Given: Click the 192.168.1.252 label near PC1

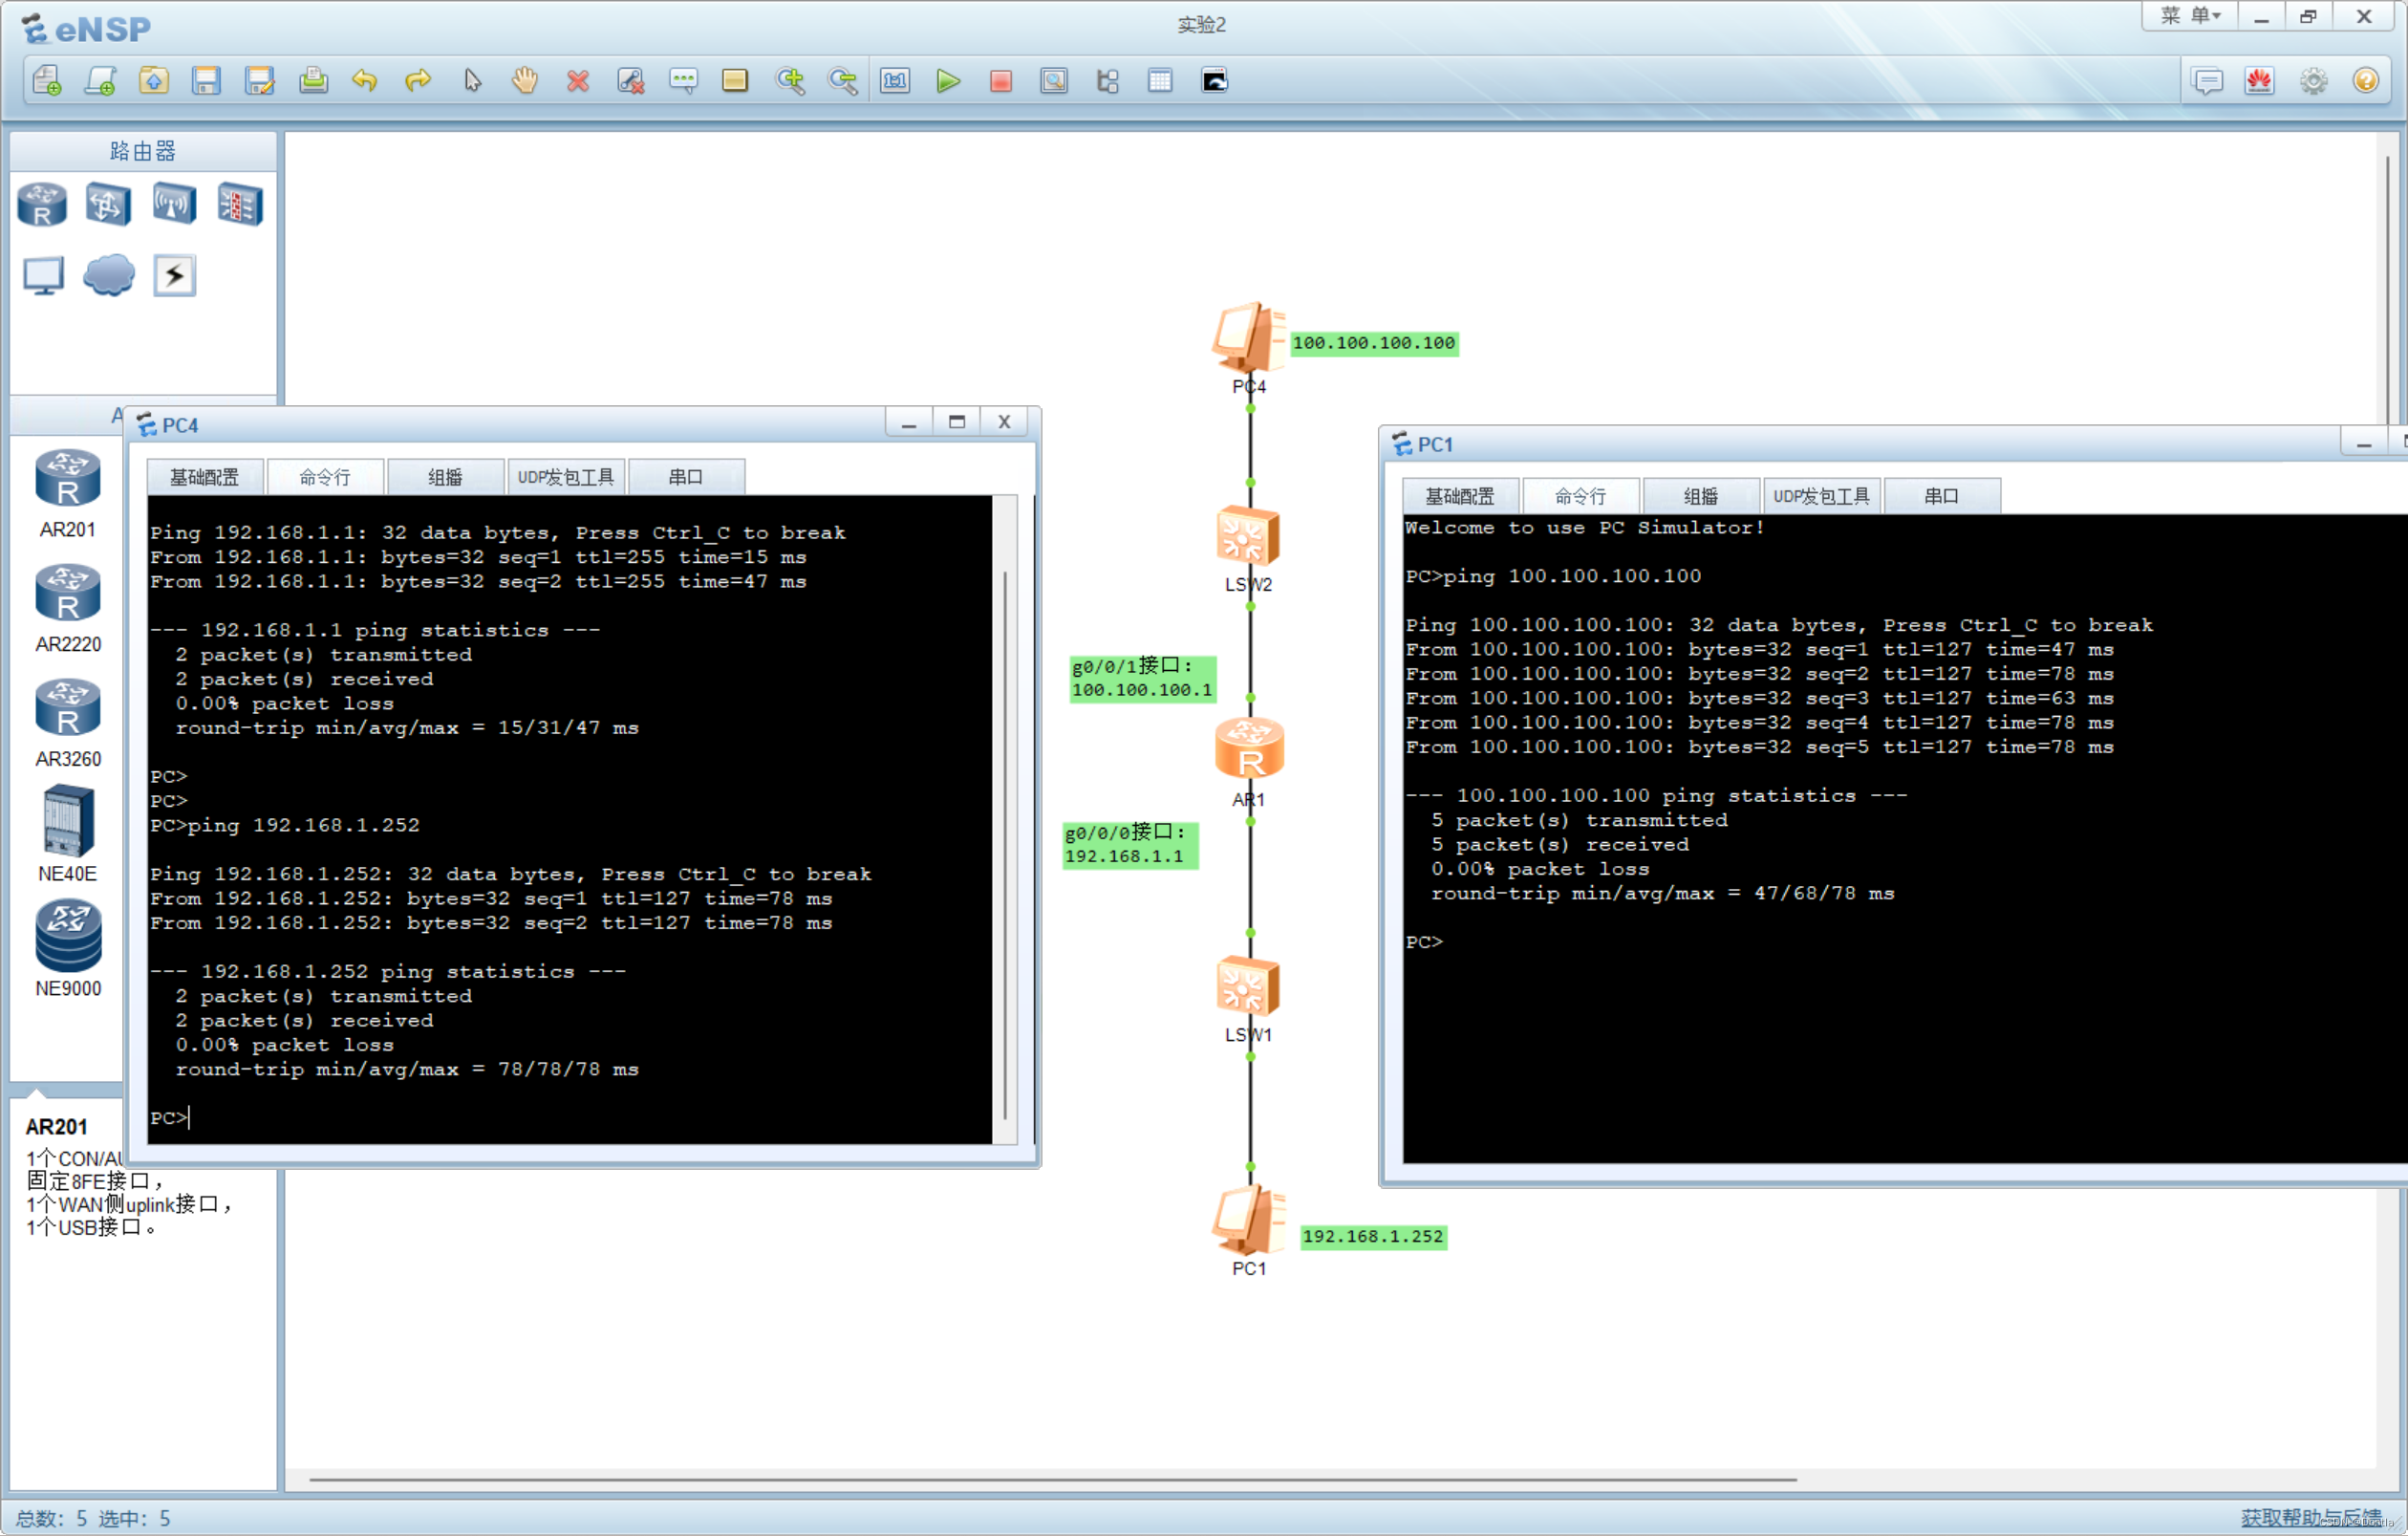Looking at the screenshot, I should [1373, 1237].
